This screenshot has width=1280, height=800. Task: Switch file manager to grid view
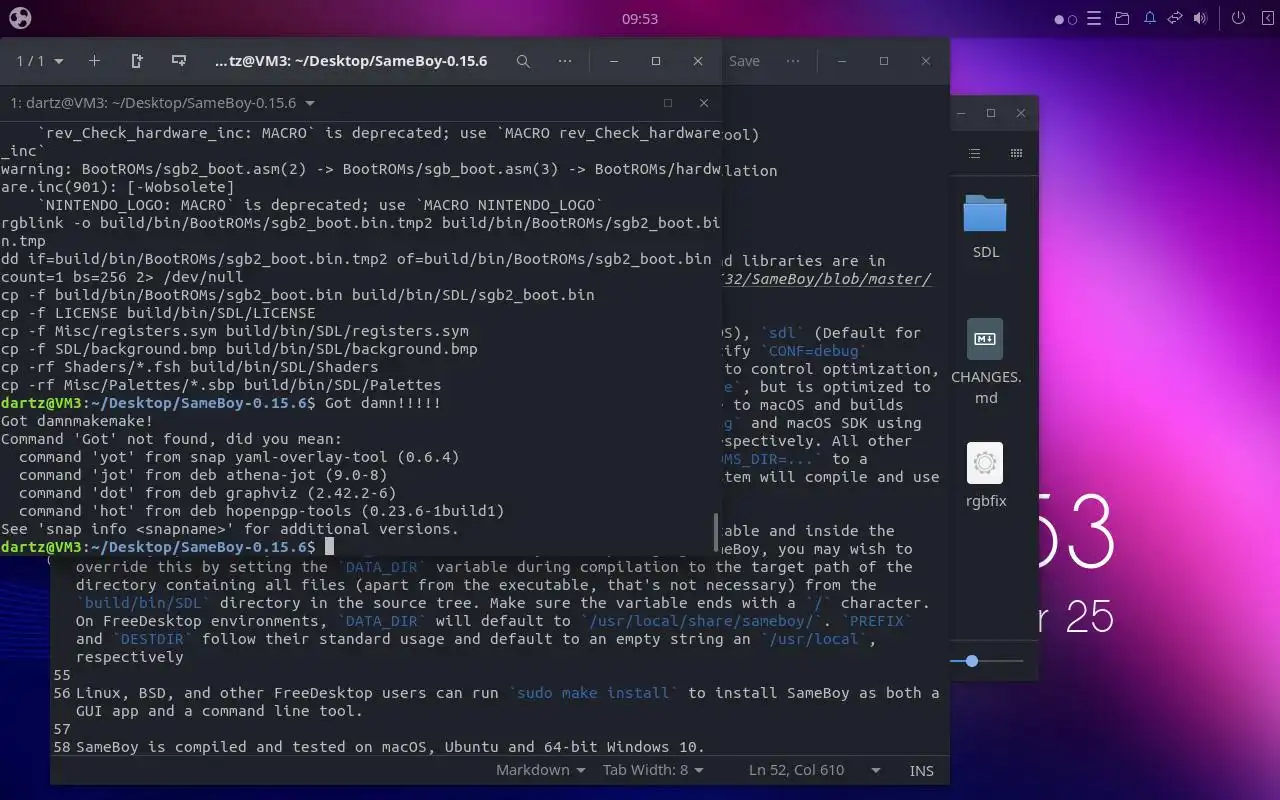pos(1016,153)
